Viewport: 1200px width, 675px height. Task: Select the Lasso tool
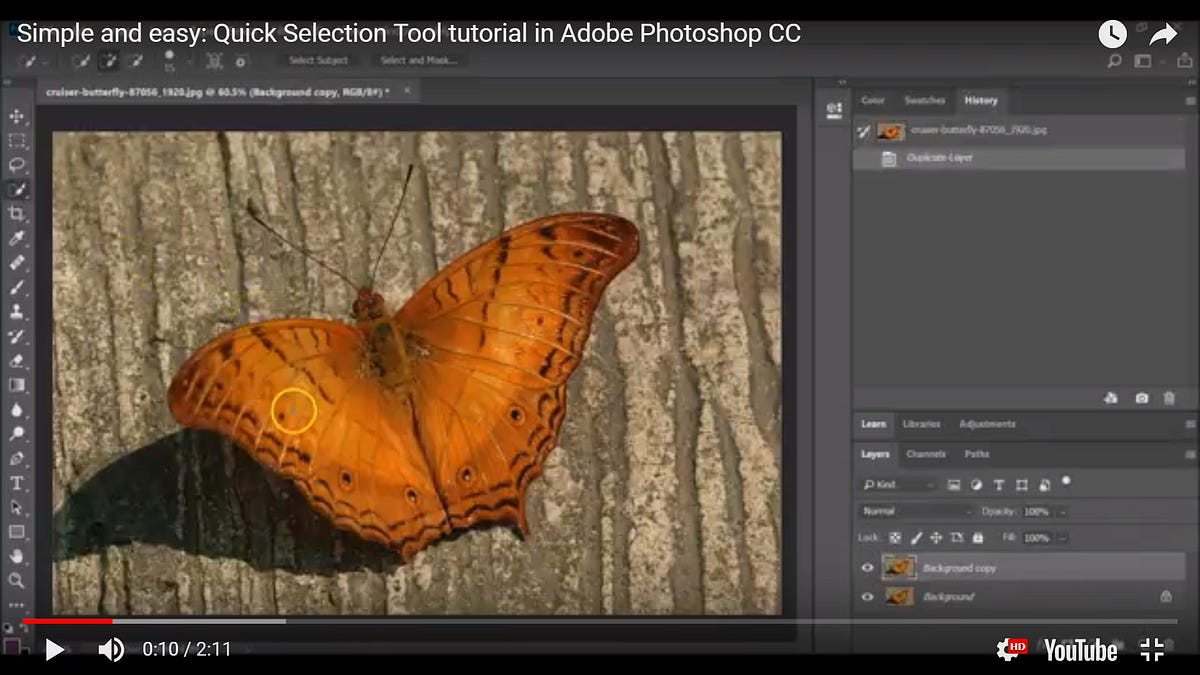(x=17, y=165)
